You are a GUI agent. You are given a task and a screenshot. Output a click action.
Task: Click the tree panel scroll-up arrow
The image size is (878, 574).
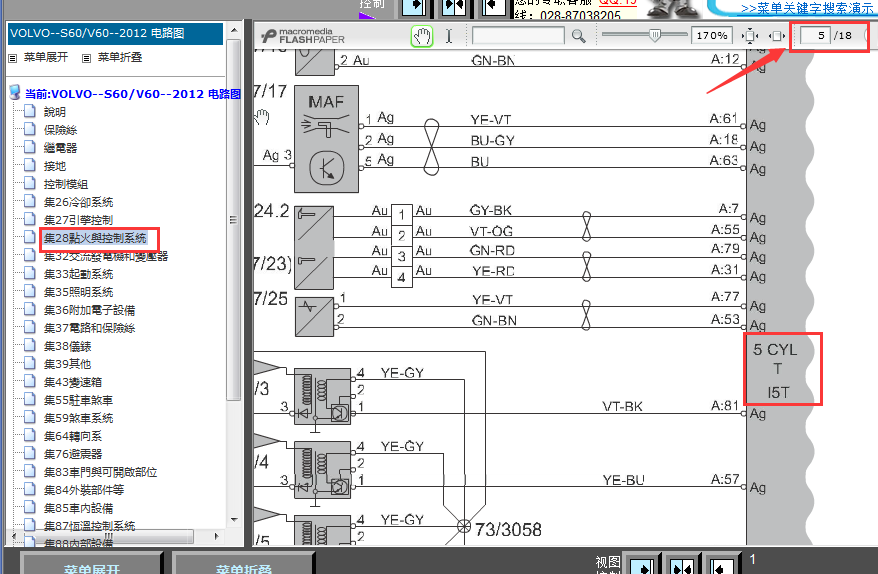(234, 30)
